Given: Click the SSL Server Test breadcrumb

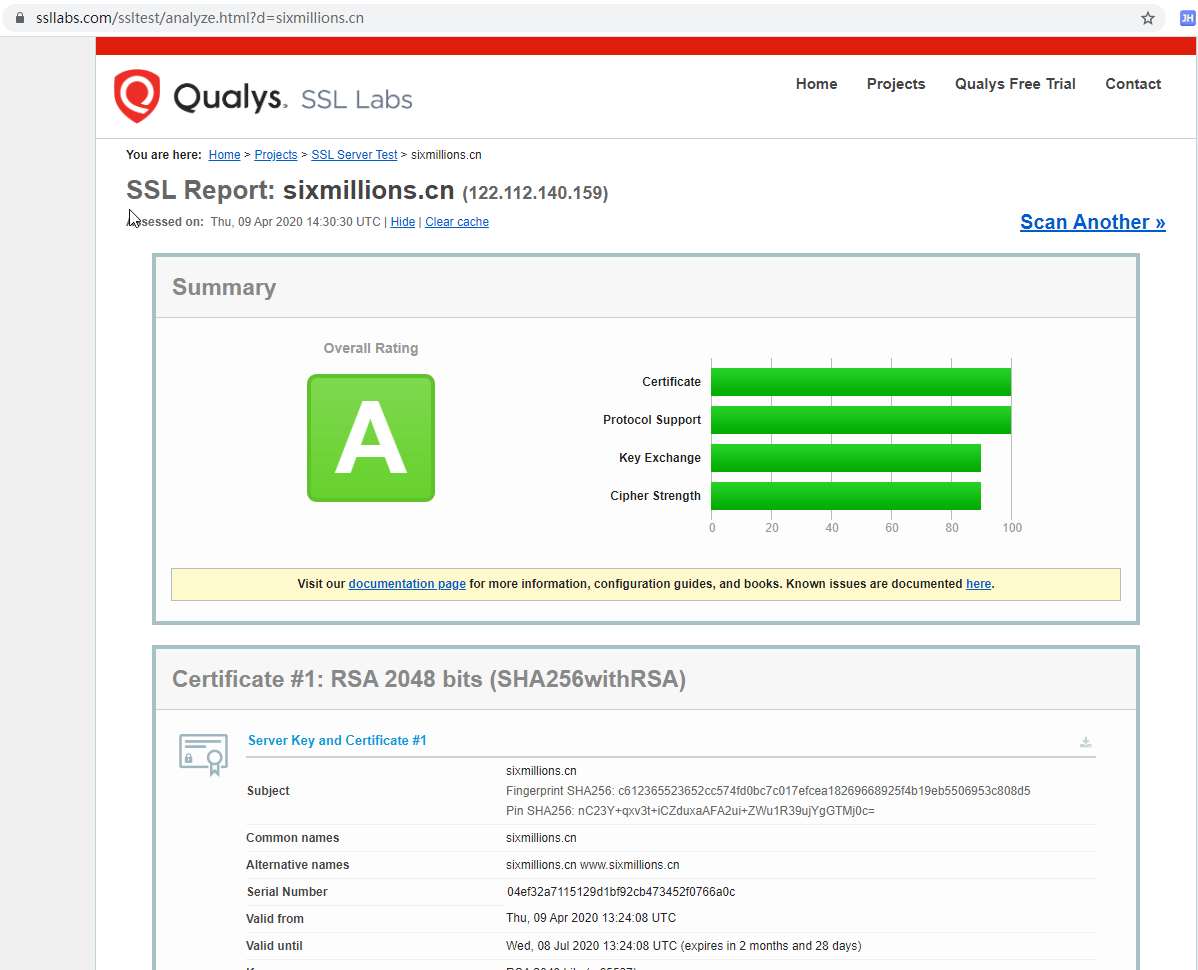Looking at the screenshot, I should click(353, 154).
